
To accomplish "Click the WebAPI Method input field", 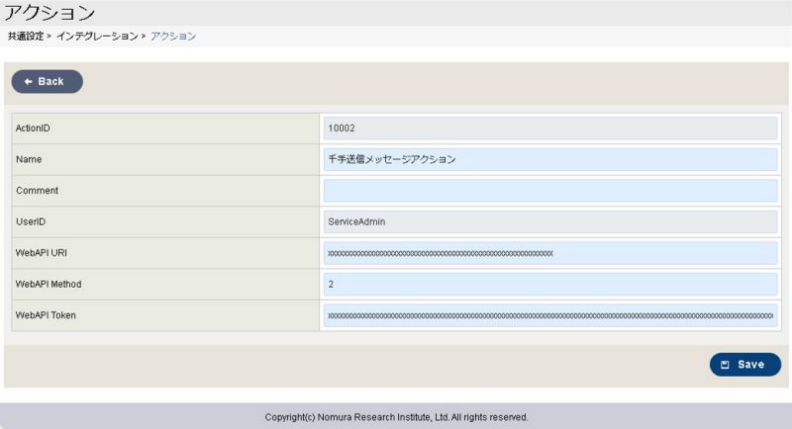I will coord(550,284).
